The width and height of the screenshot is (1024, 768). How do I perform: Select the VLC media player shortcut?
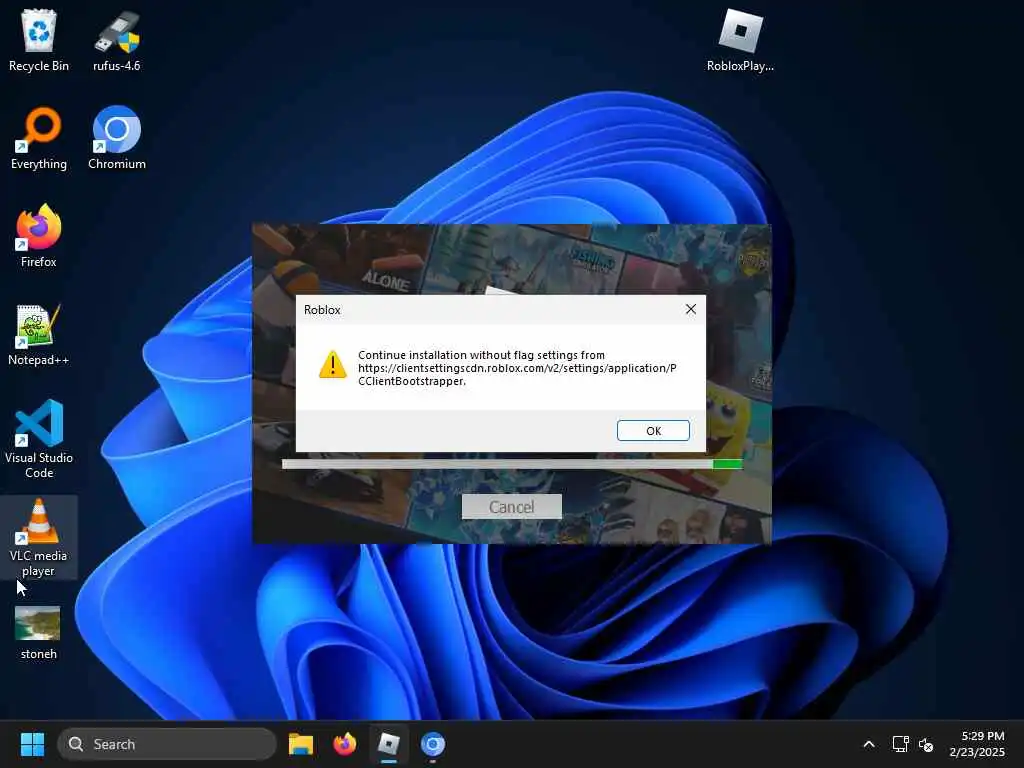tap(39, 537)
